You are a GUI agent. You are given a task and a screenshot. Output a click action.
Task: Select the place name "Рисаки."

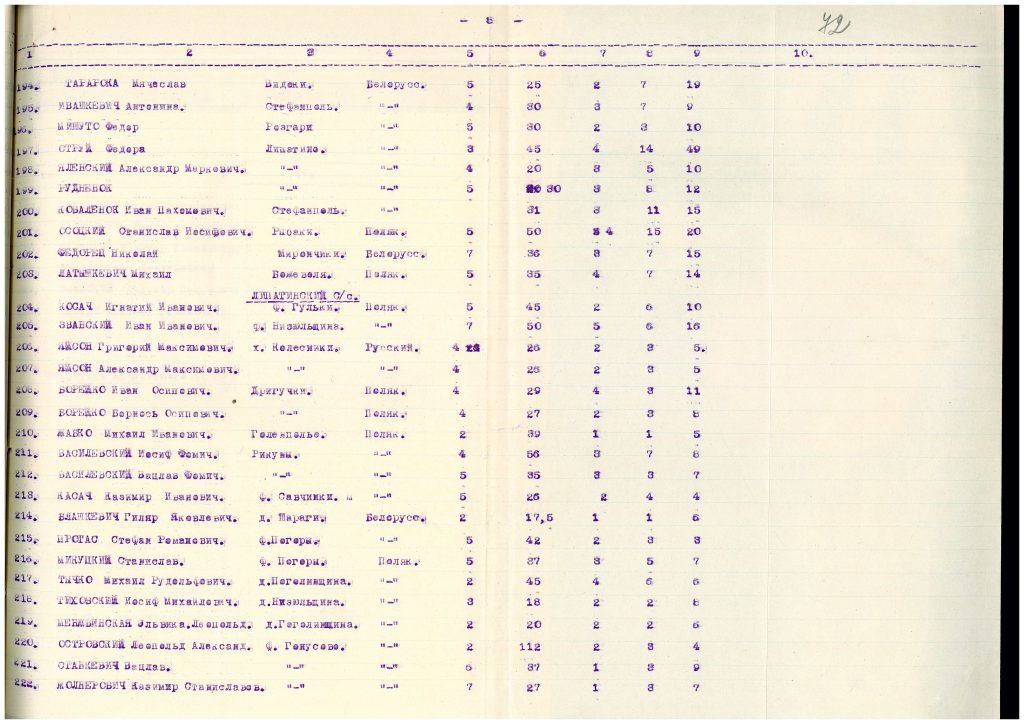tap(296, 232)
